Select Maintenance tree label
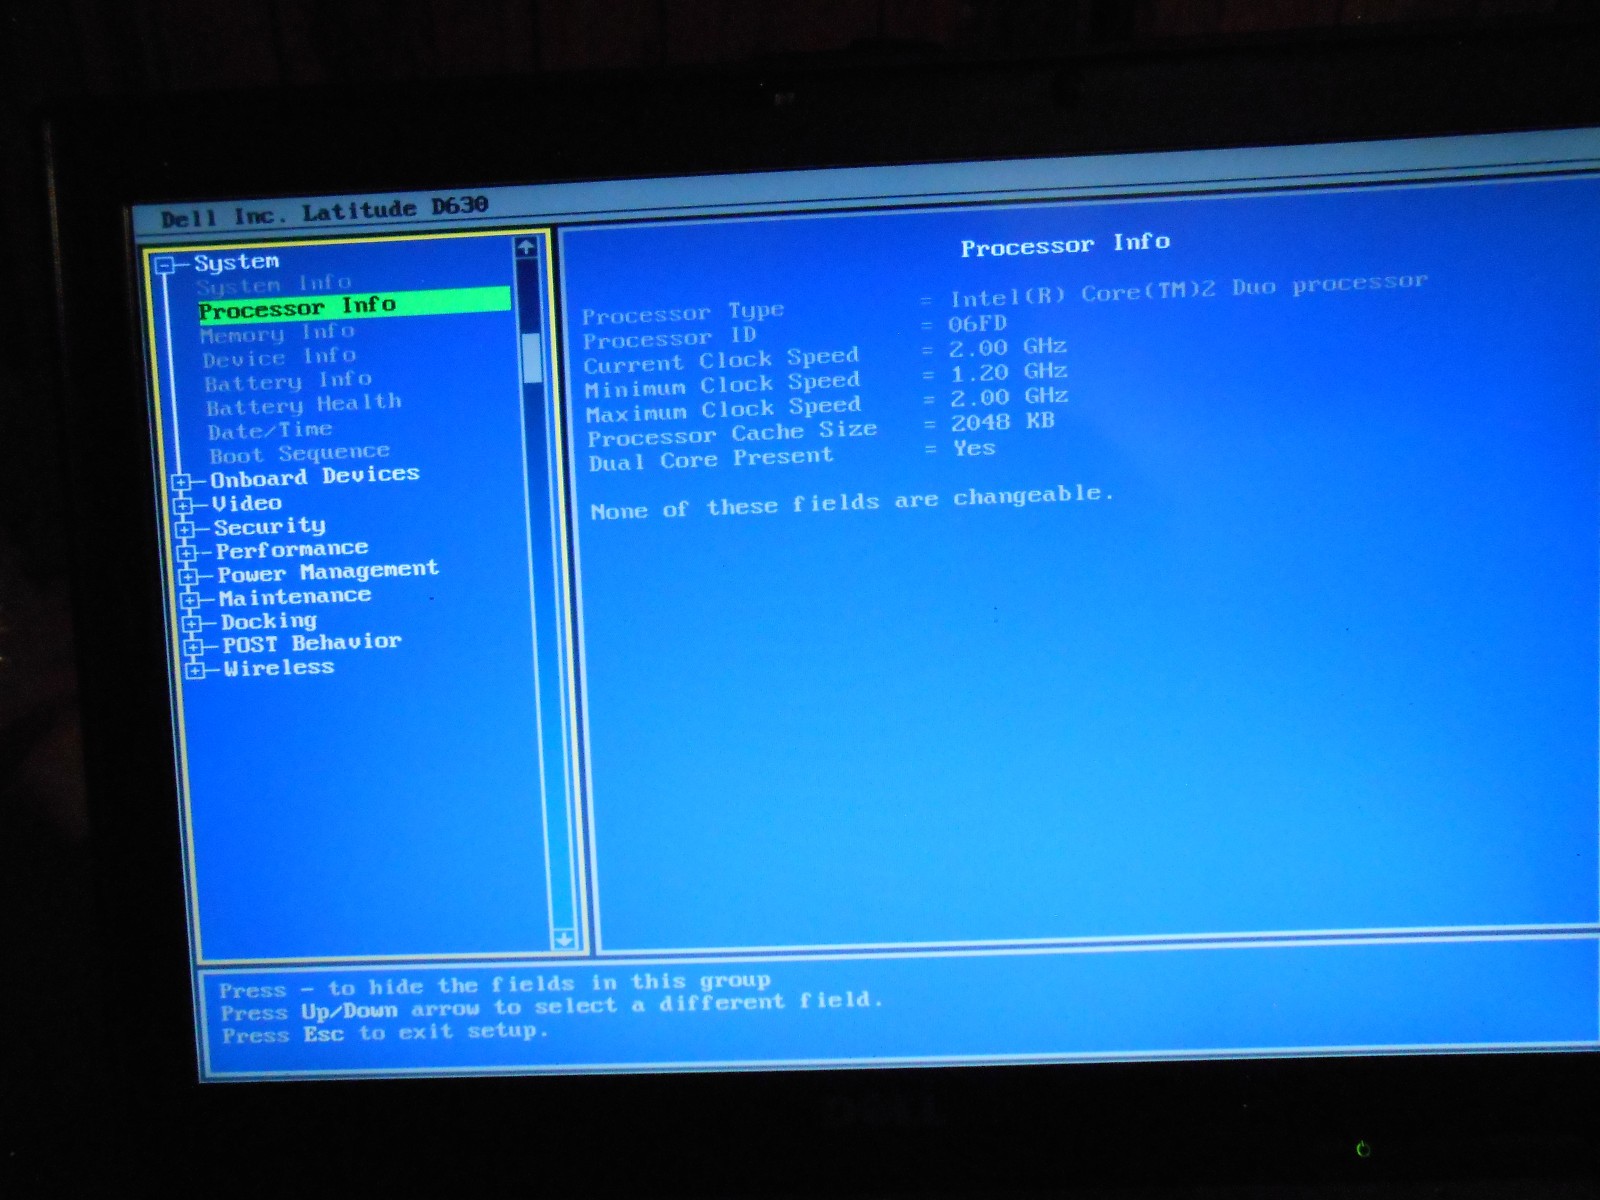Image resolution: width=1600 pixels, height=1200 pixels. coord(295,597)
